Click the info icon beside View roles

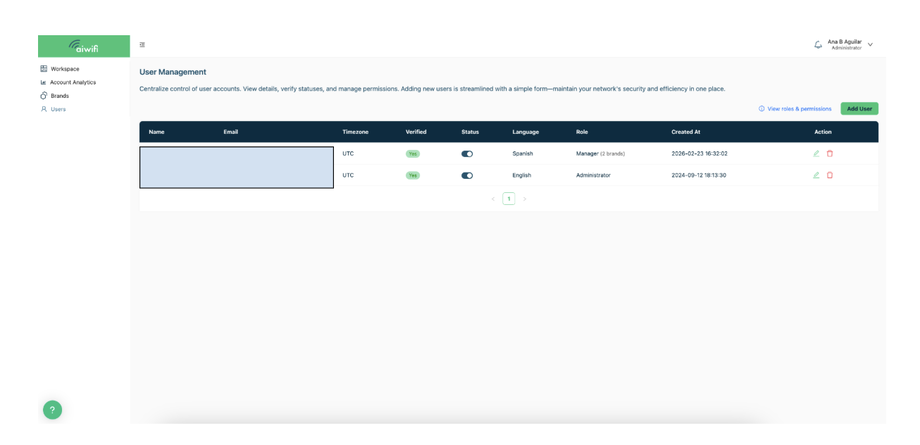pyautogui.click(x=762, y=109)
